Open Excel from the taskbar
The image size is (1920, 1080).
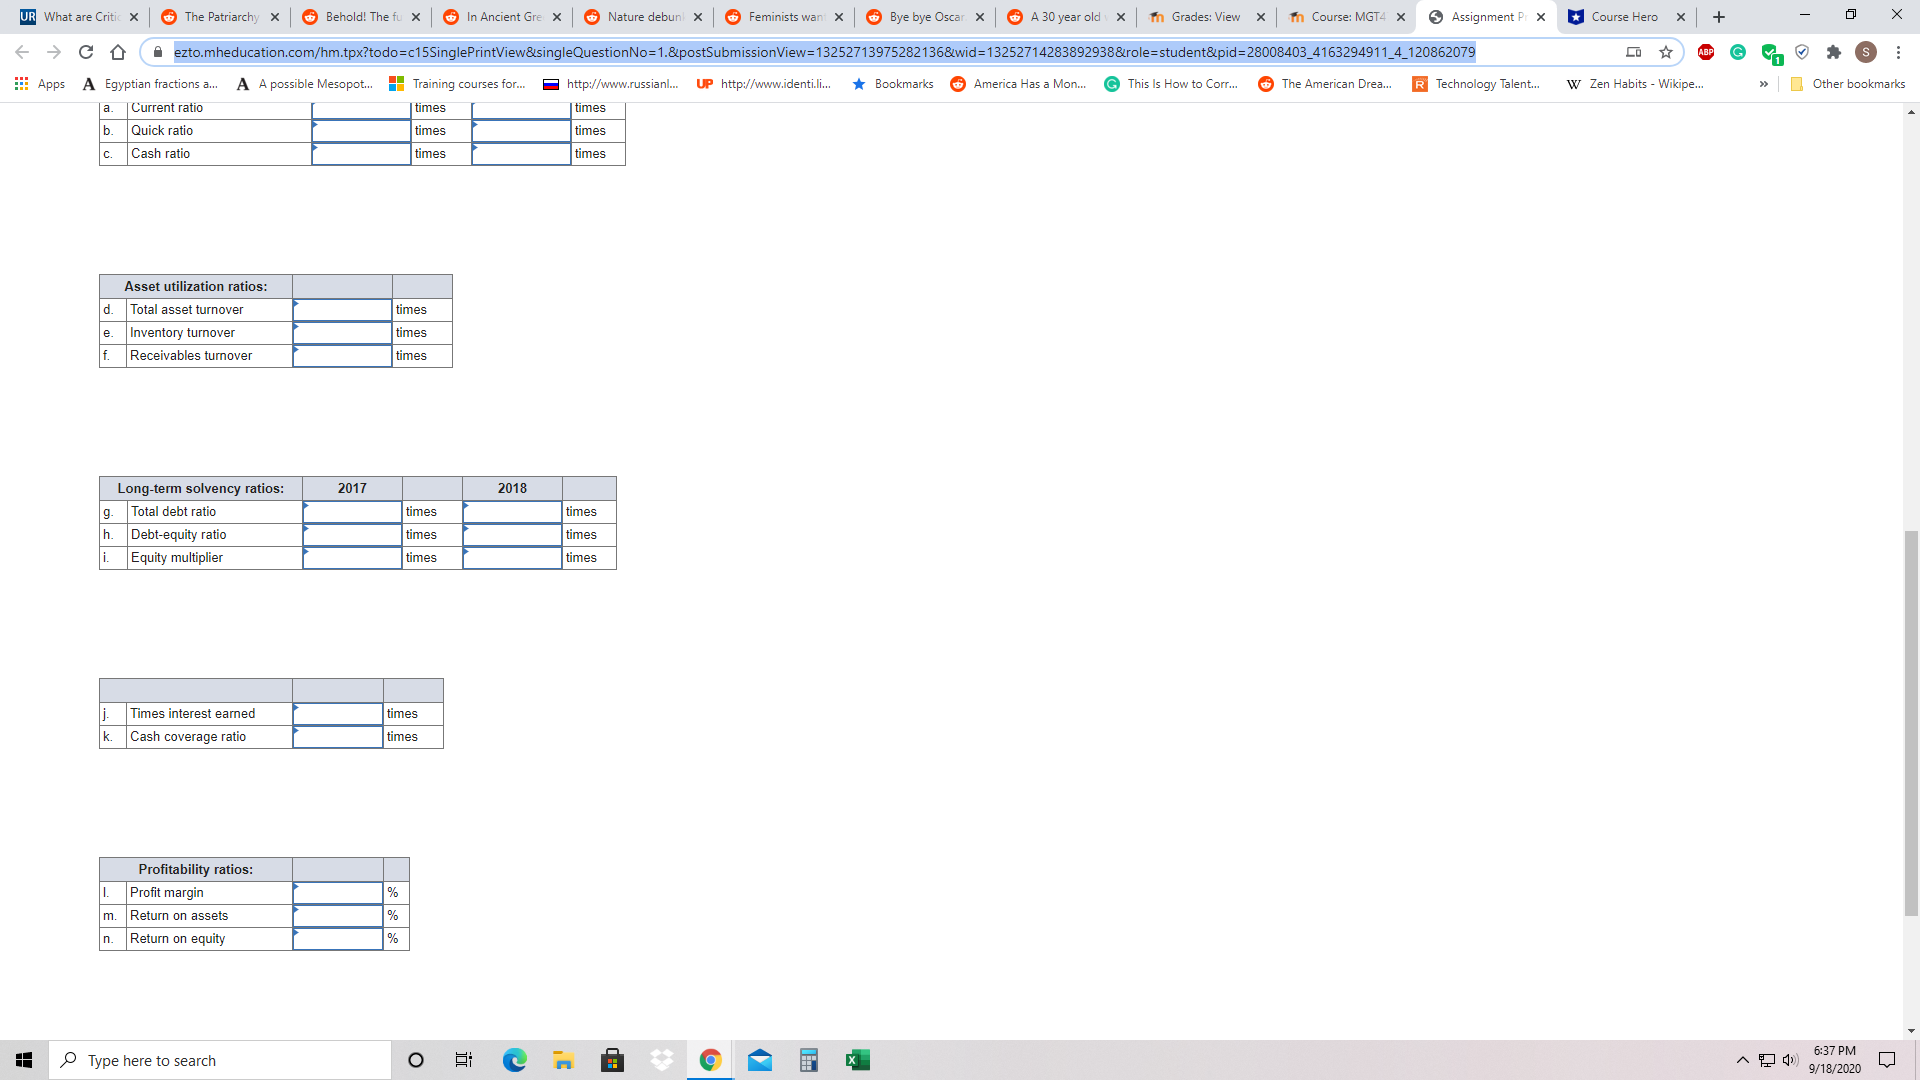tap(856, 1059)
